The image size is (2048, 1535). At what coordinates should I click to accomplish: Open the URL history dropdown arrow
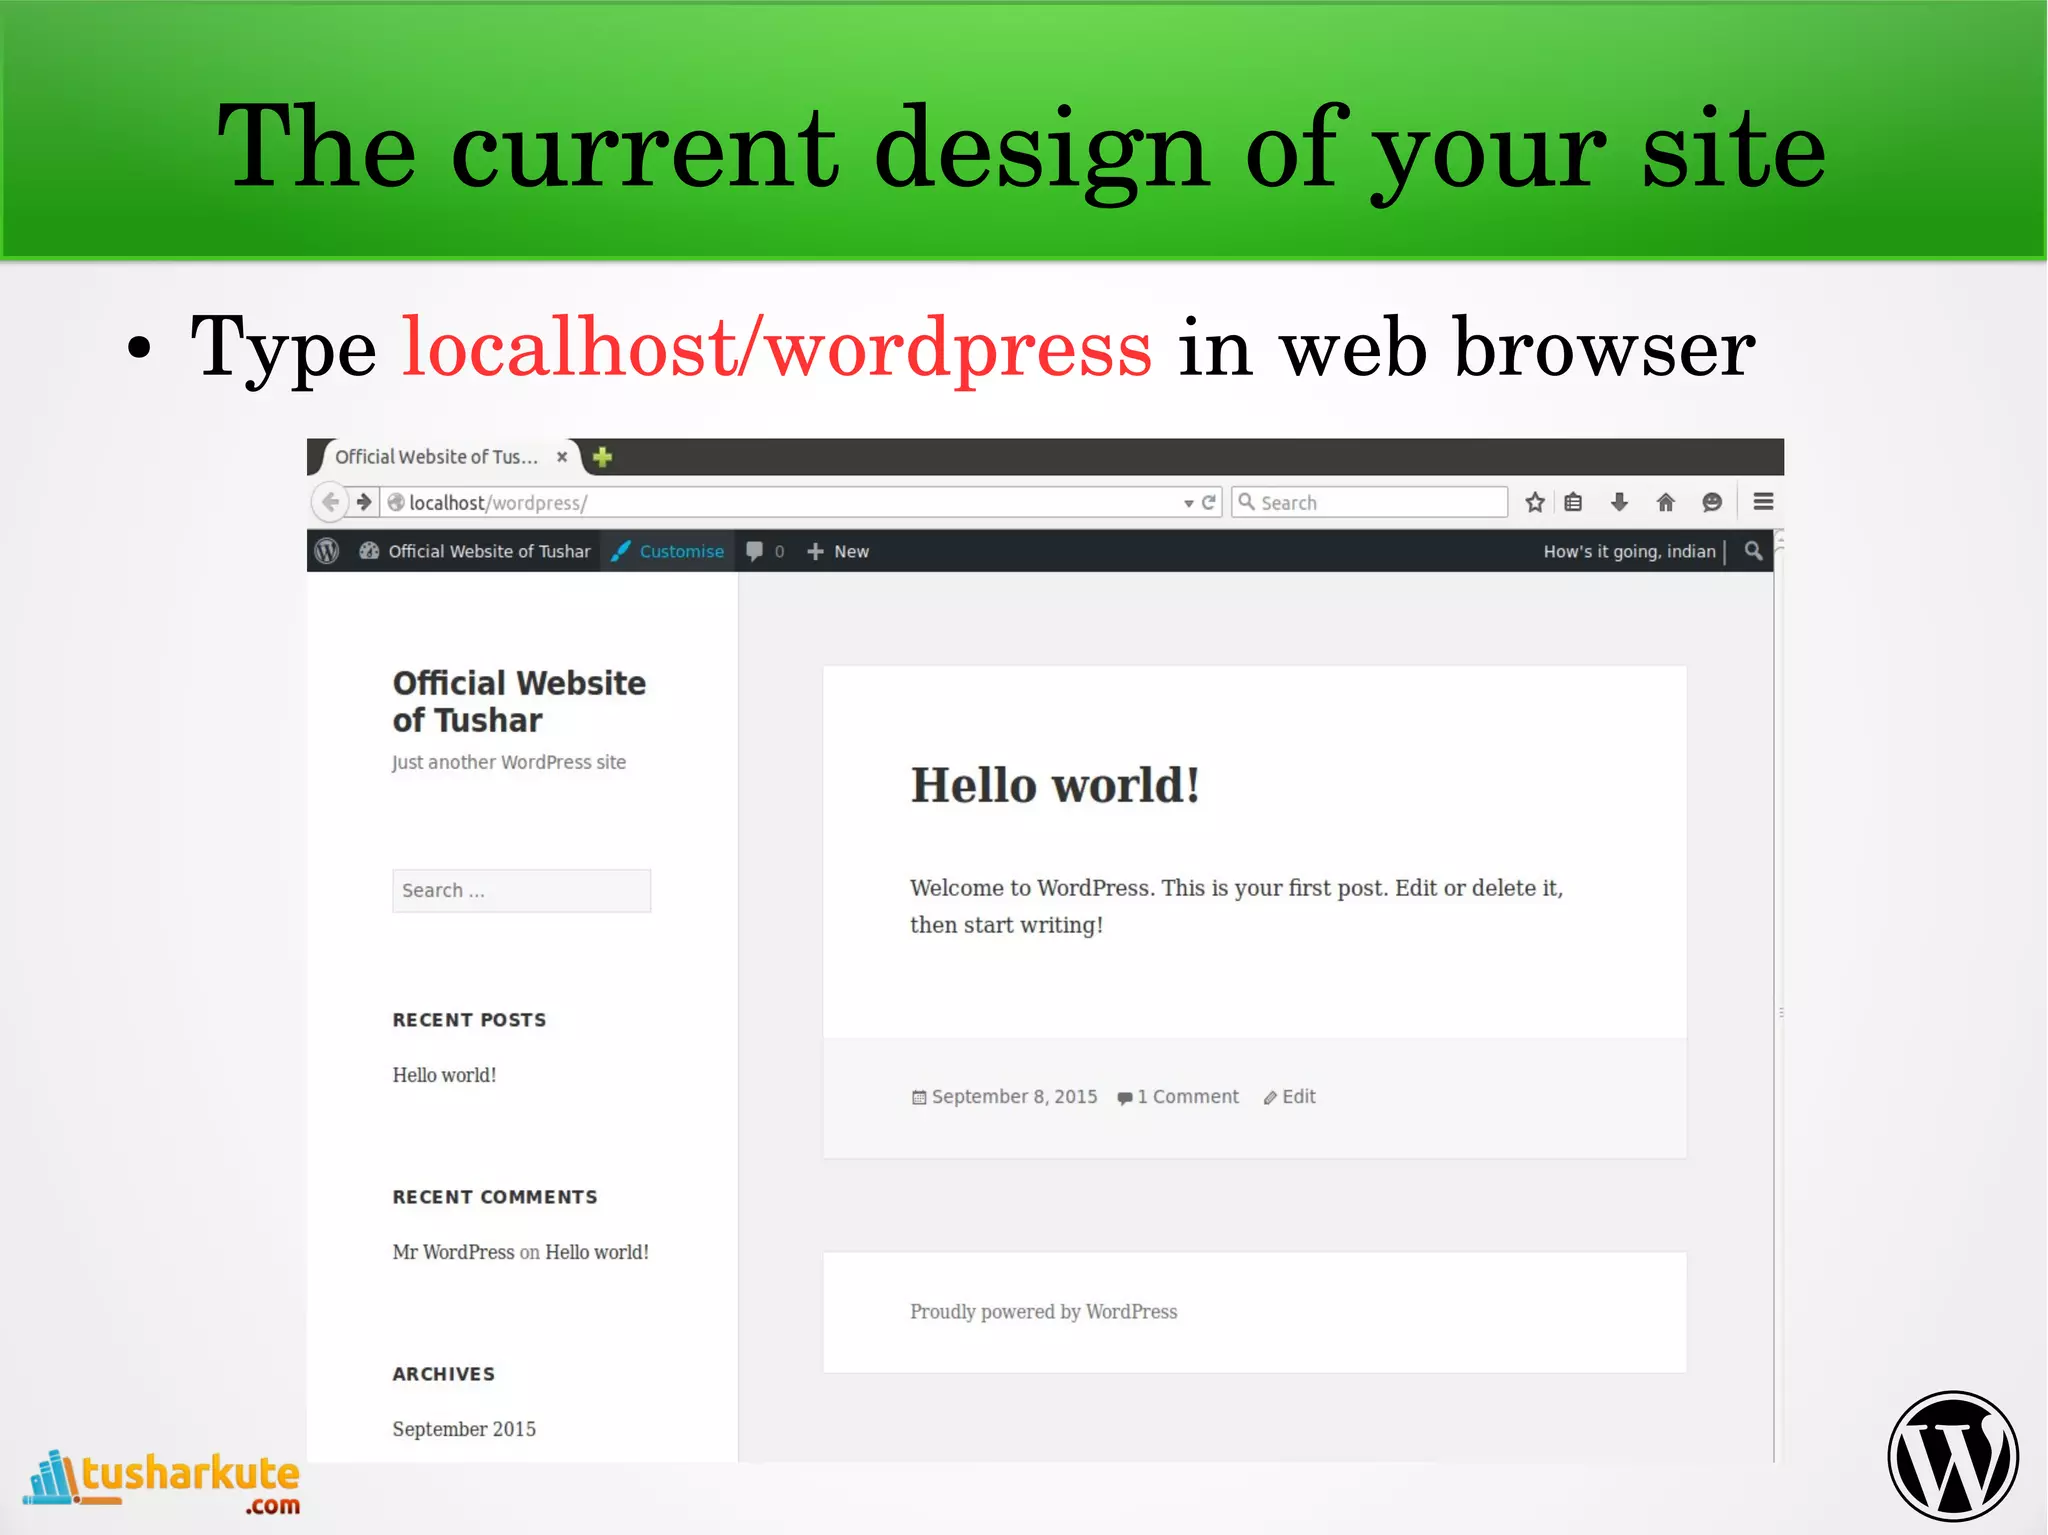1188,503
